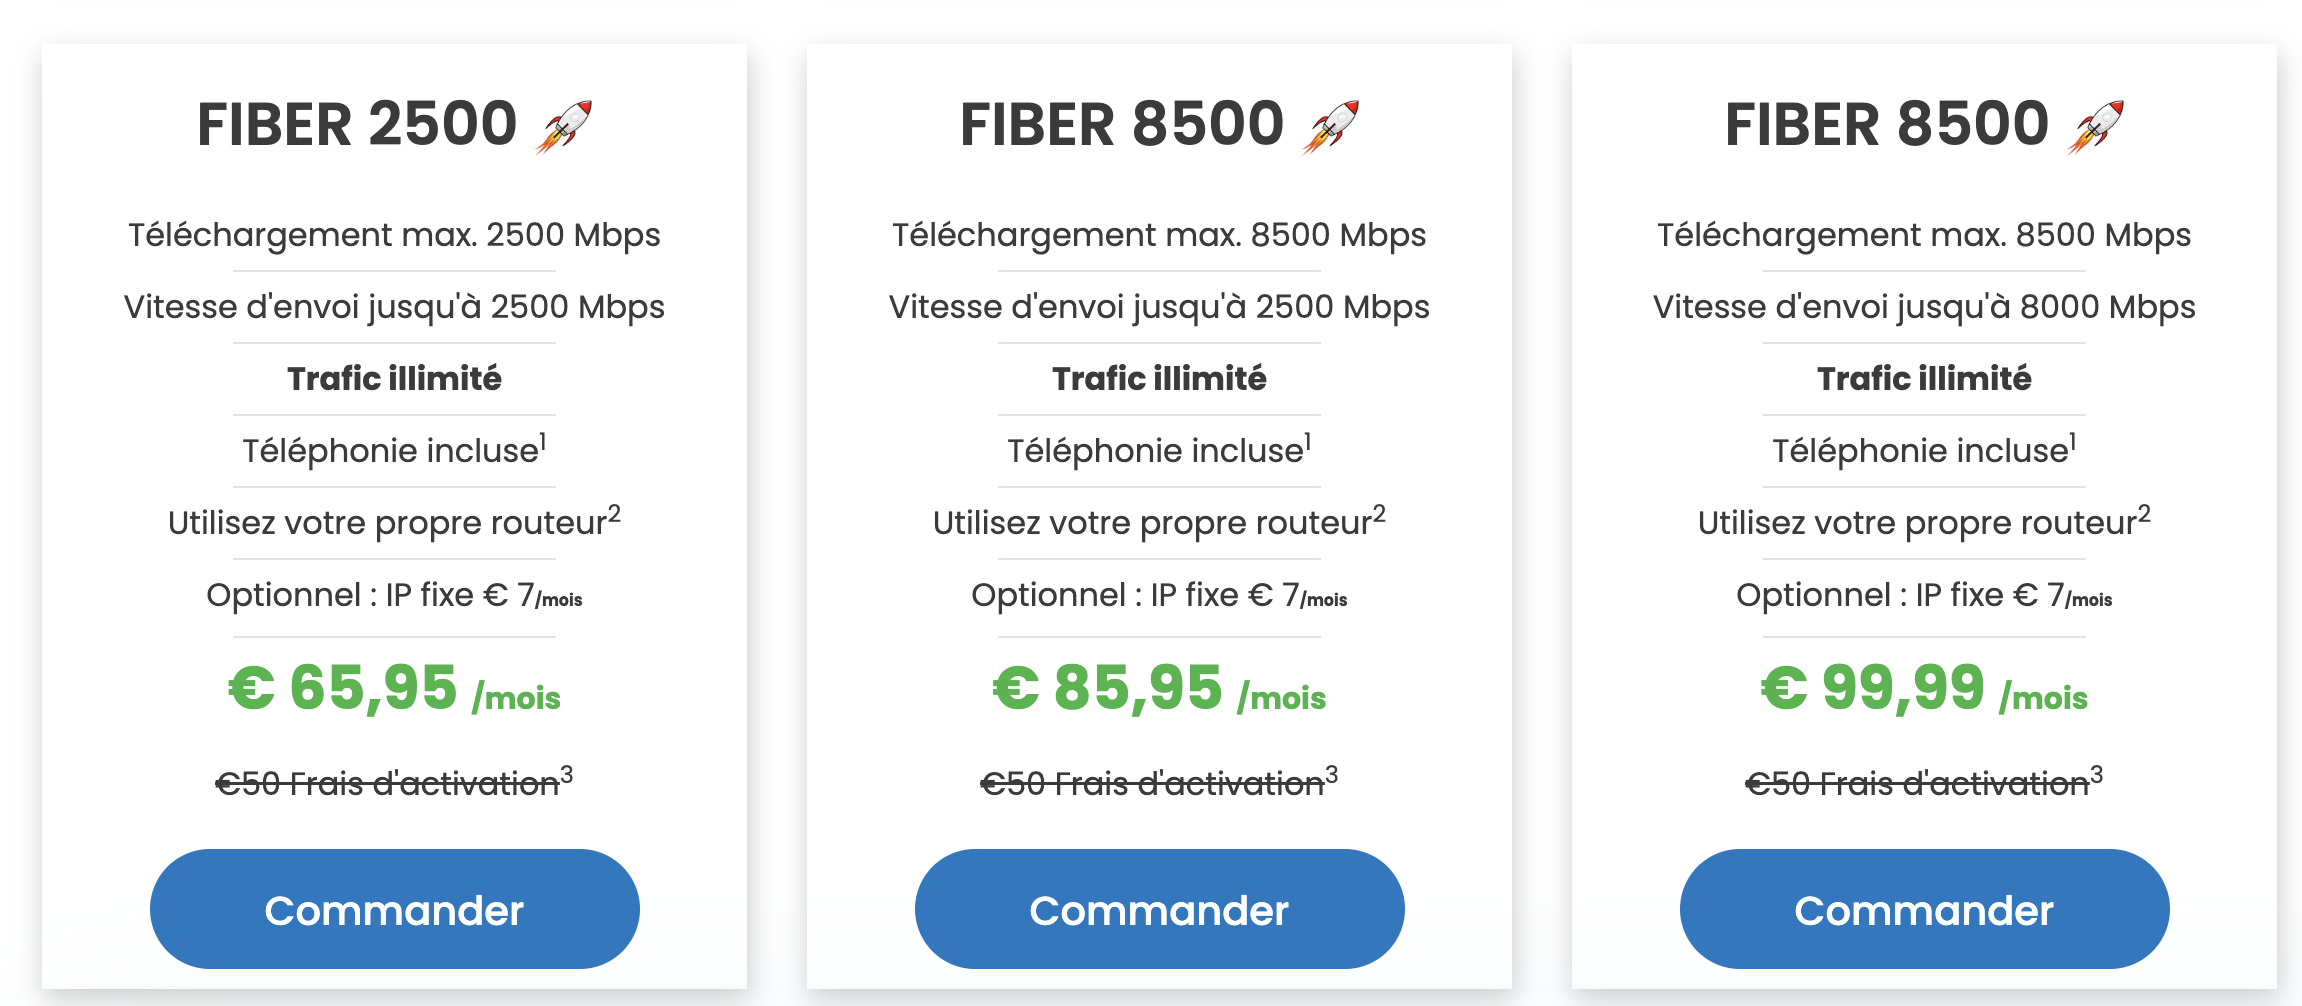Click the rocket icon on the €99,99 plan
The height and width of the screenshot is (1006, 2302).
coord(2096,127)
